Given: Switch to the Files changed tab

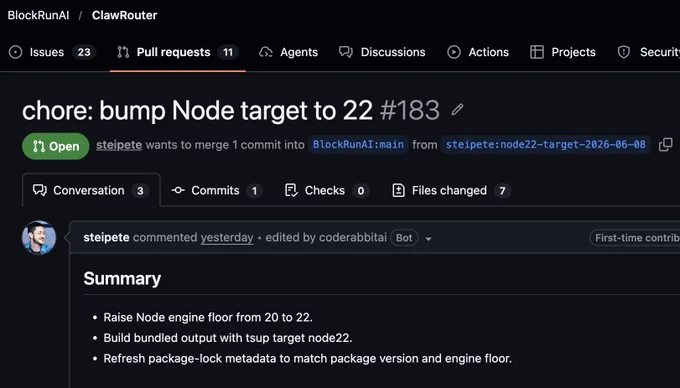Looking at the screenshot, I should (x=451, y=190).
